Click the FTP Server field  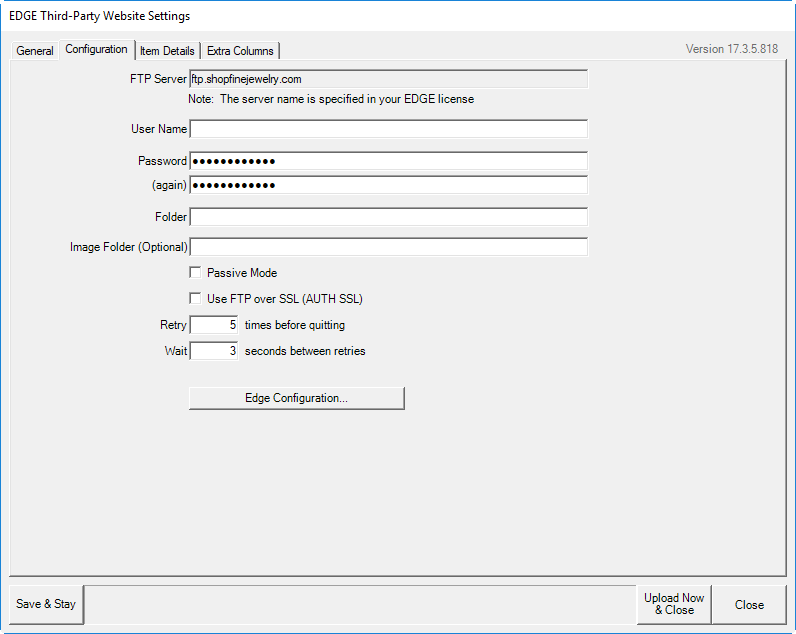click(x=388, y=79)
